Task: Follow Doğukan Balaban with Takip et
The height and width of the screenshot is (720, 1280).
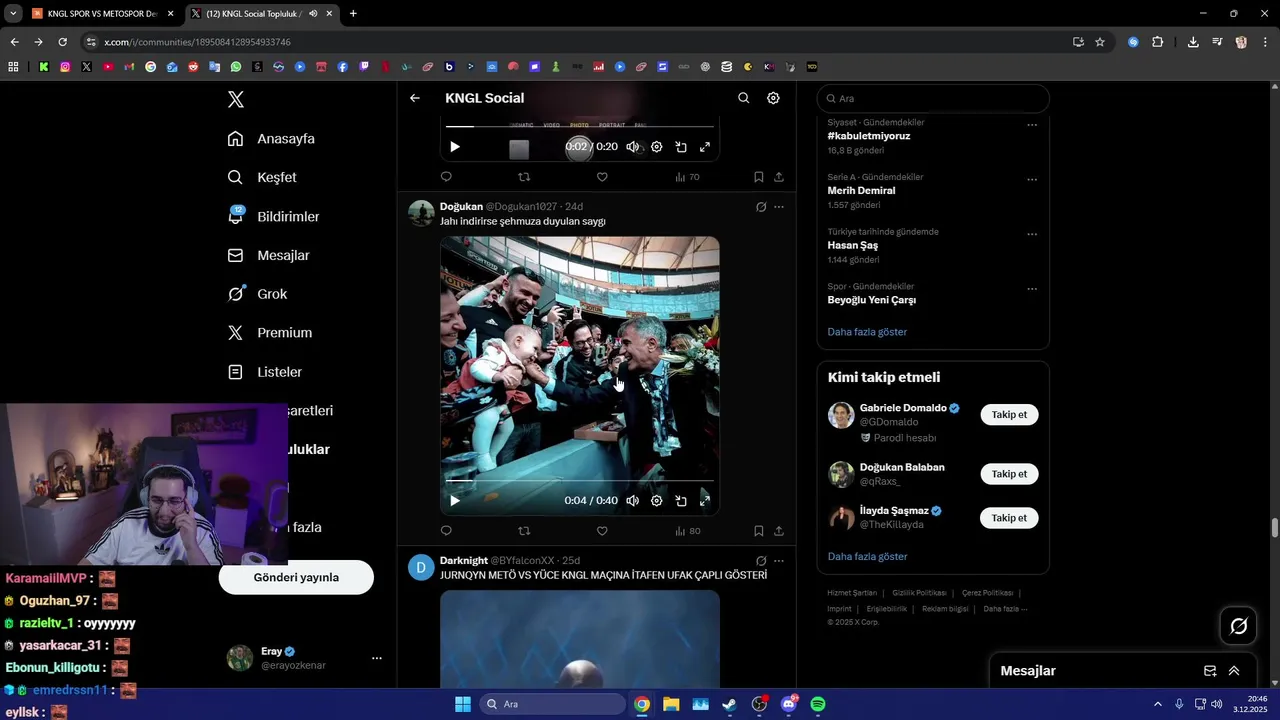Action: [1009, 474]
